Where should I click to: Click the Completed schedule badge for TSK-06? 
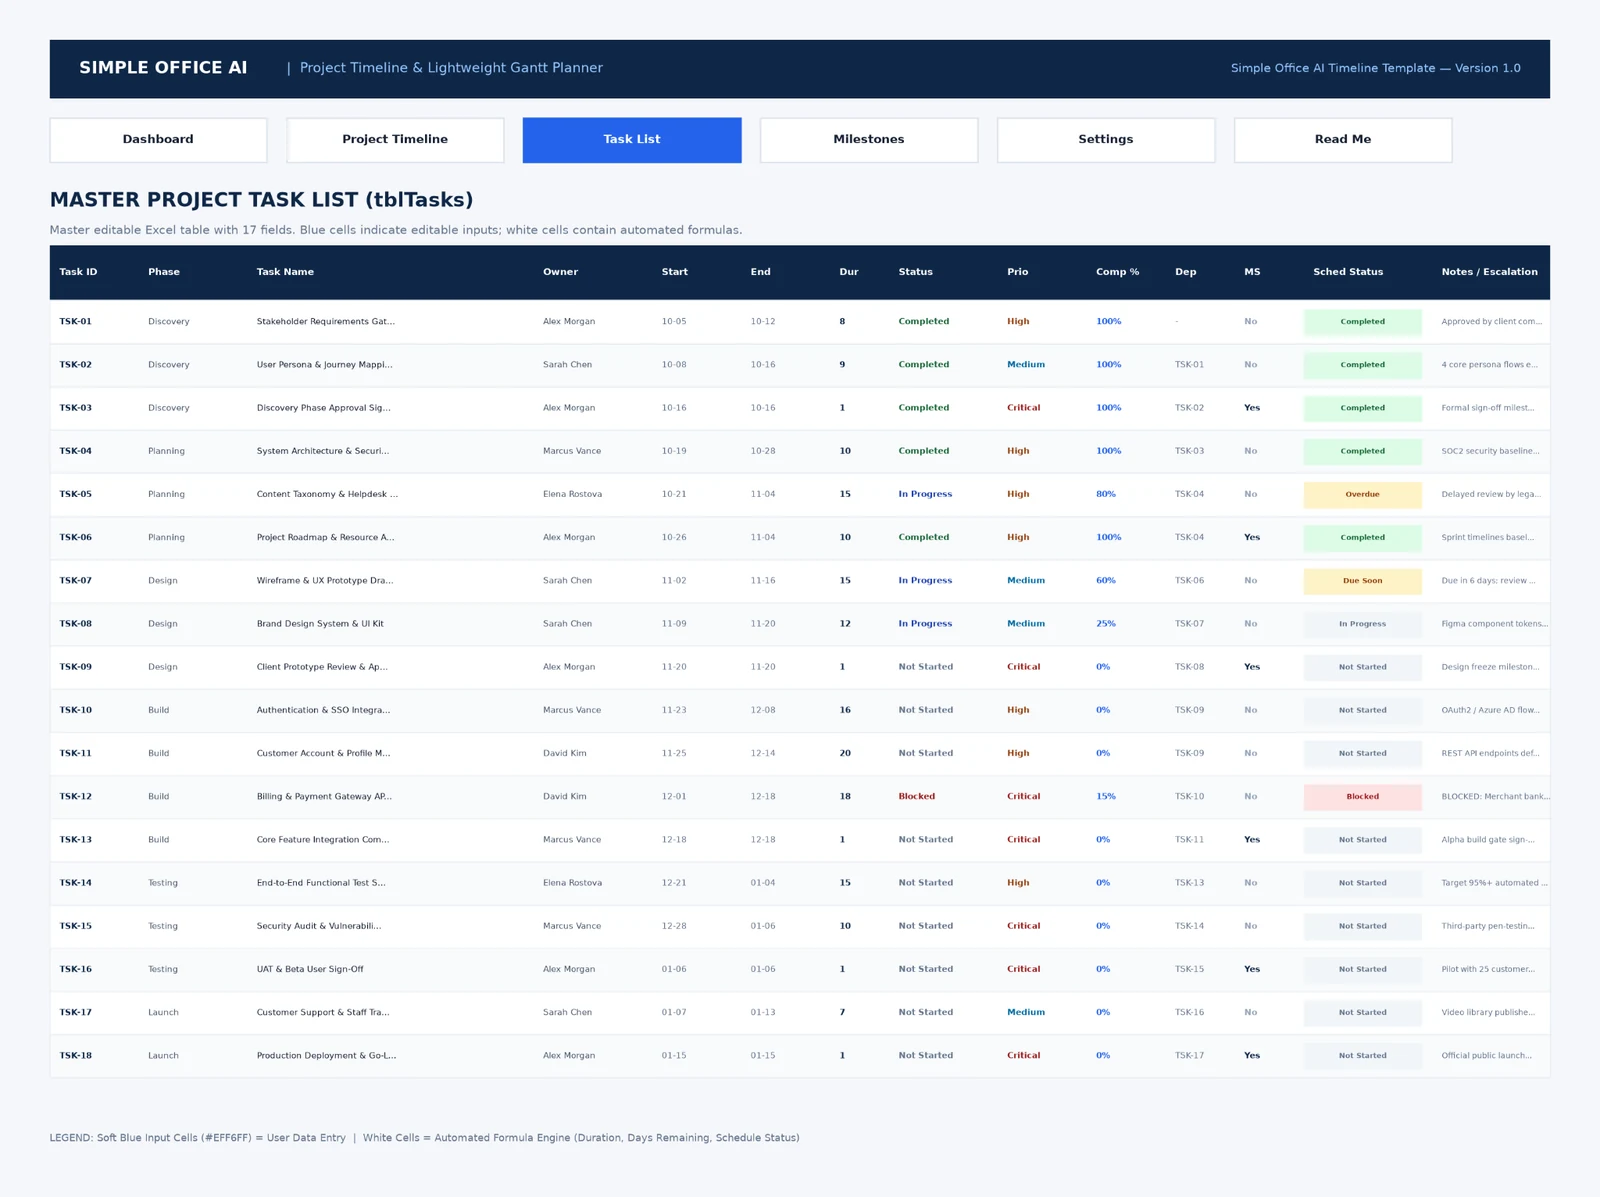point(1362,538)
